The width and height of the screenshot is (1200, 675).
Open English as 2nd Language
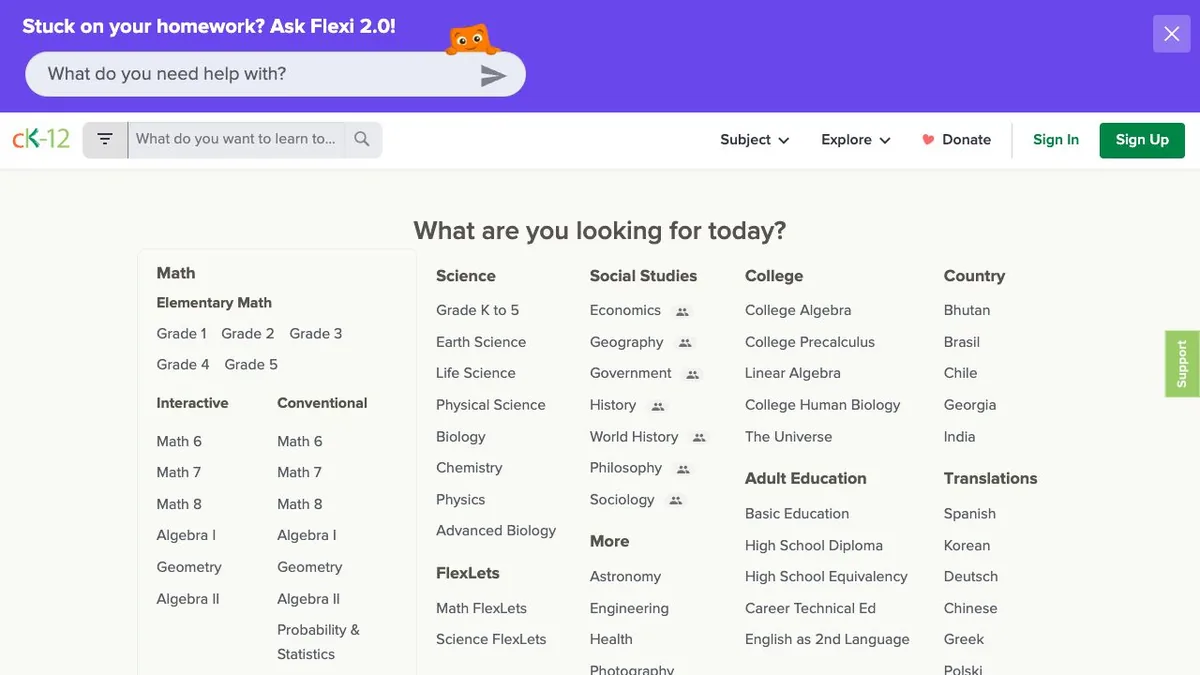pos(827,640)
